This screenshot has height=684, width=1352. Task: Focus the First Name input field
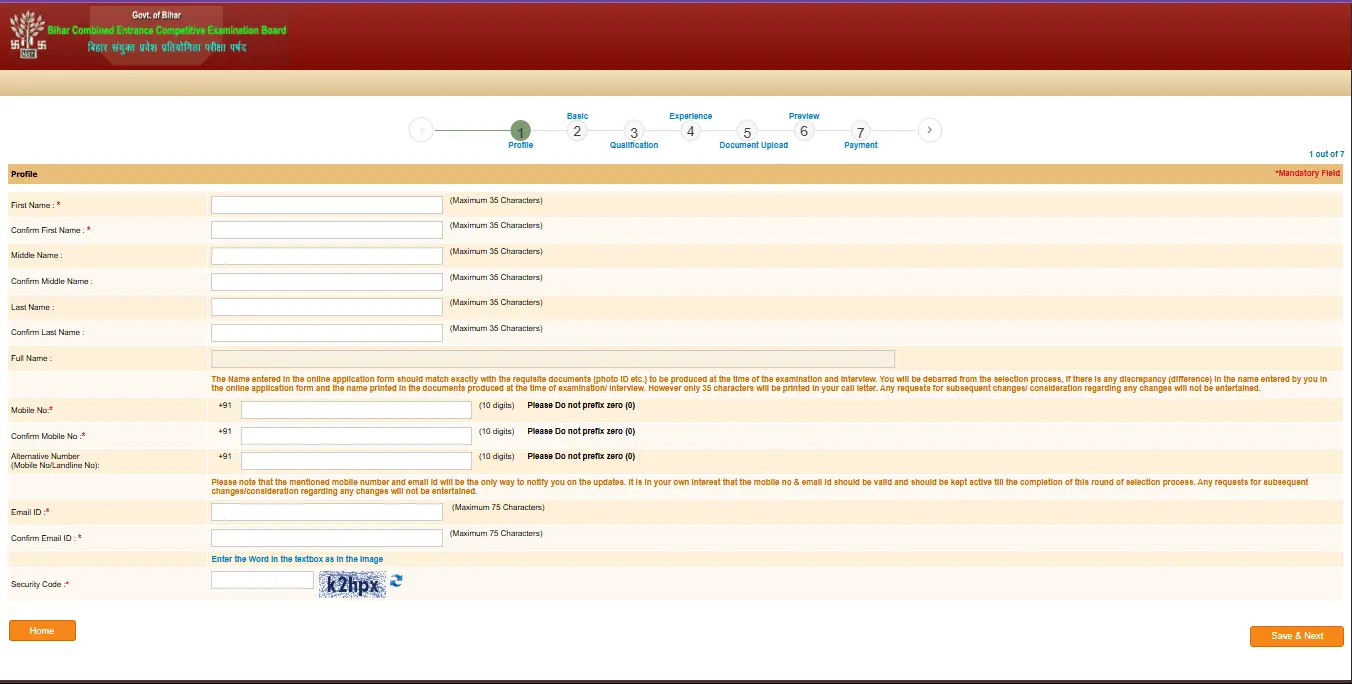327,205
